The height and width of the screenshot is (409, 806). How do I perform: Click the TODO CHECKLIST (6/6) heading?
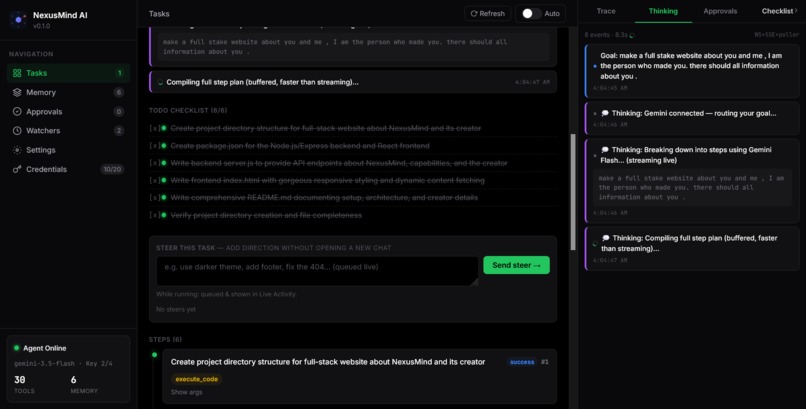pos(188,110)
